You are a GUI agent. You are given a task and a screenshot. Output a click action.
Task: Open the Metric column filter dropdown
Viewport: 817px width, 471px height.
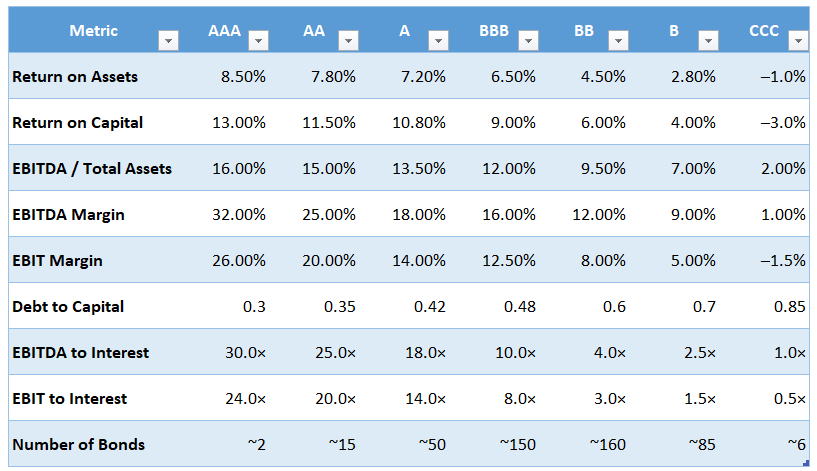[x=168, y=41]
